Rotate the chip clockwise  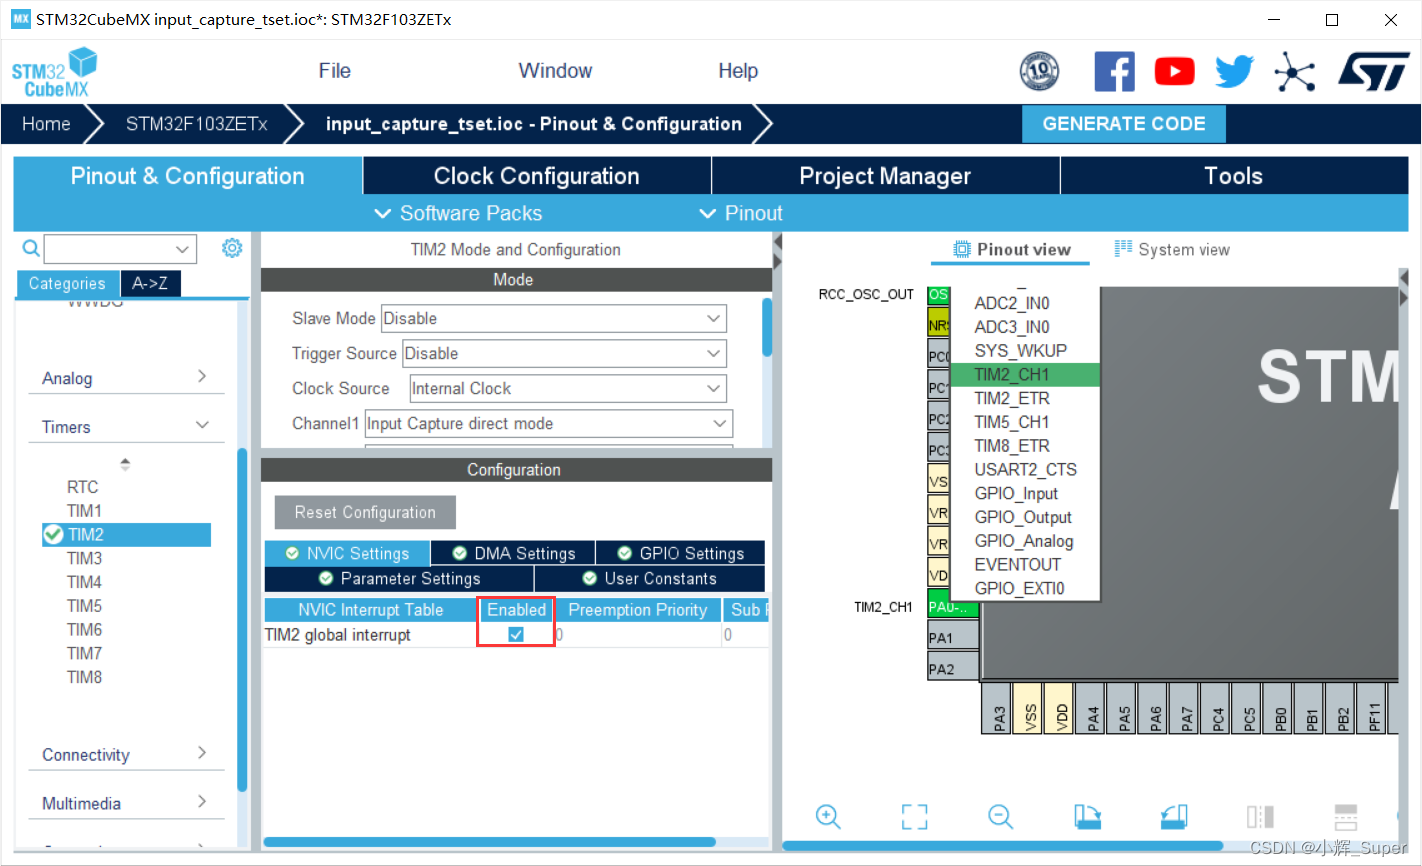pyautogui.click(x=1087, y=816)
